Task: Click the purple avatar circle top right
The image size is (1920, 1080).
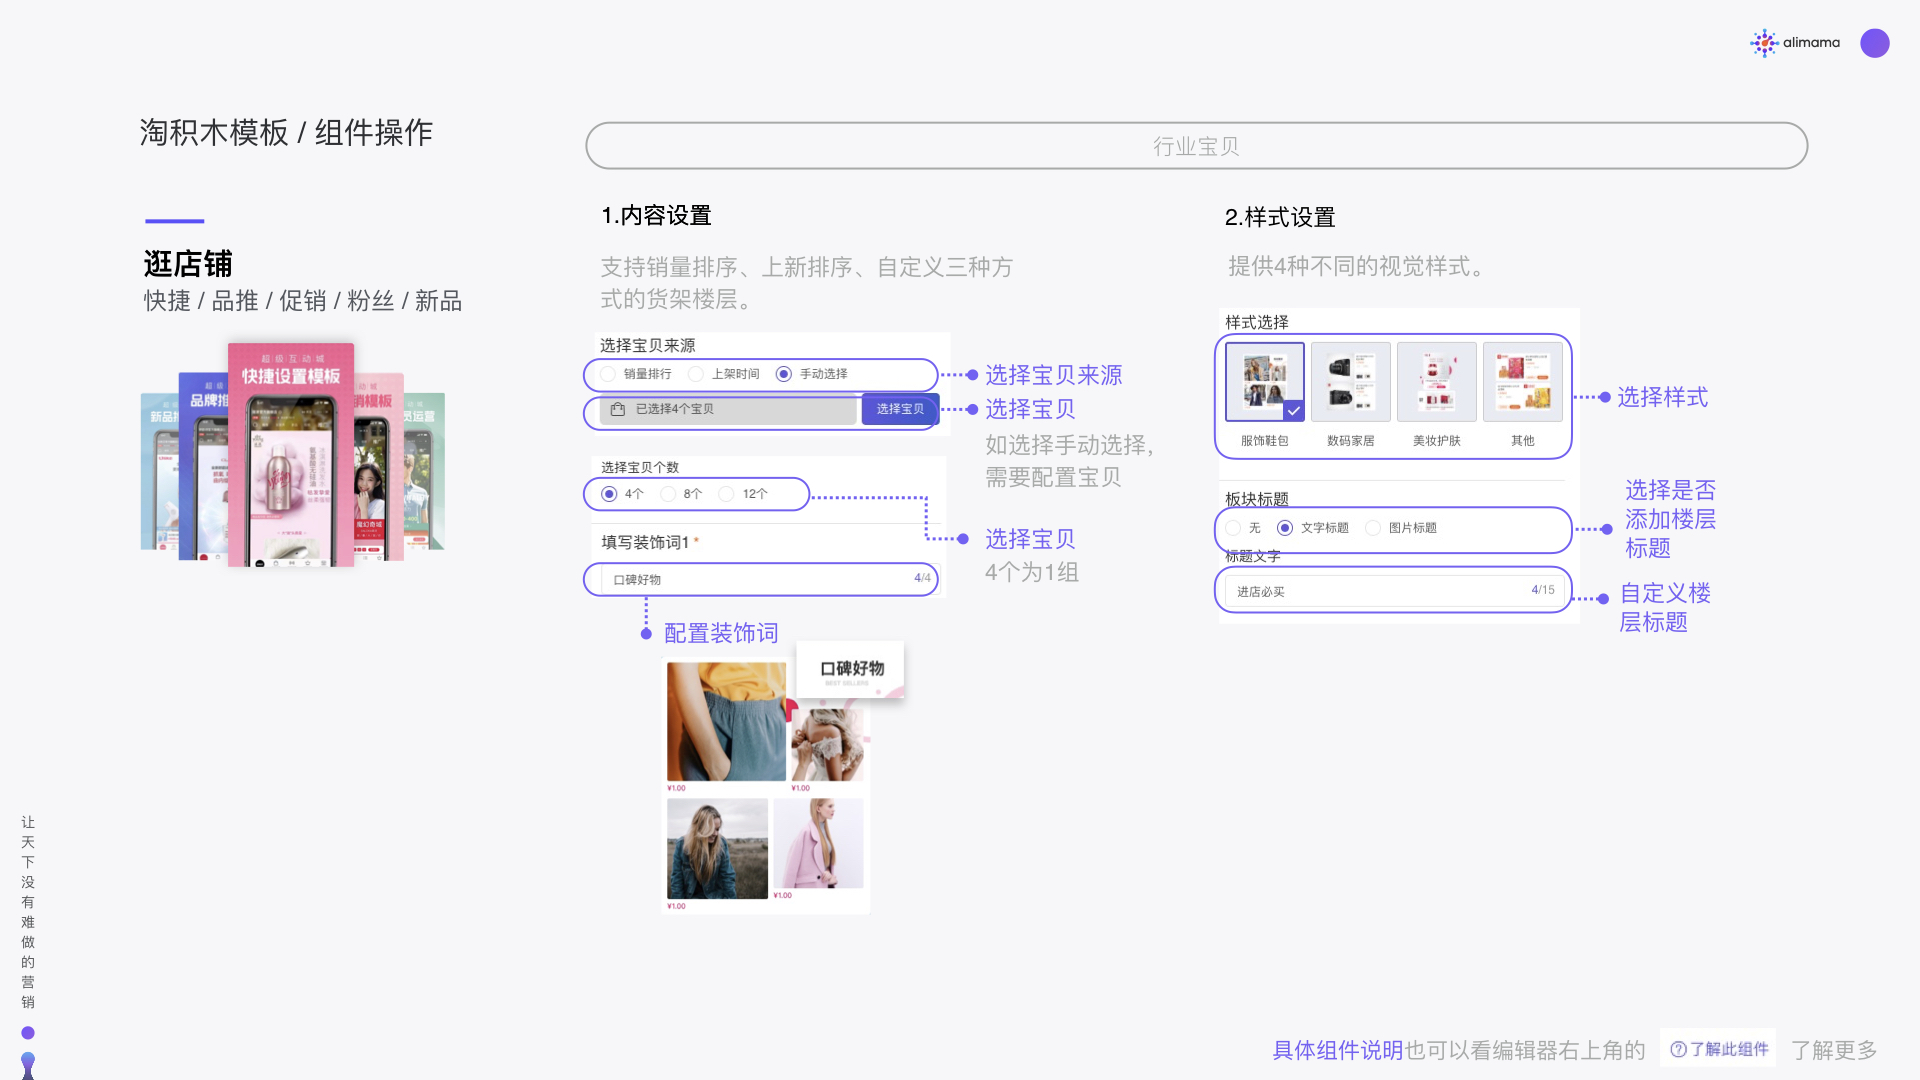Action: (1875, 43)
